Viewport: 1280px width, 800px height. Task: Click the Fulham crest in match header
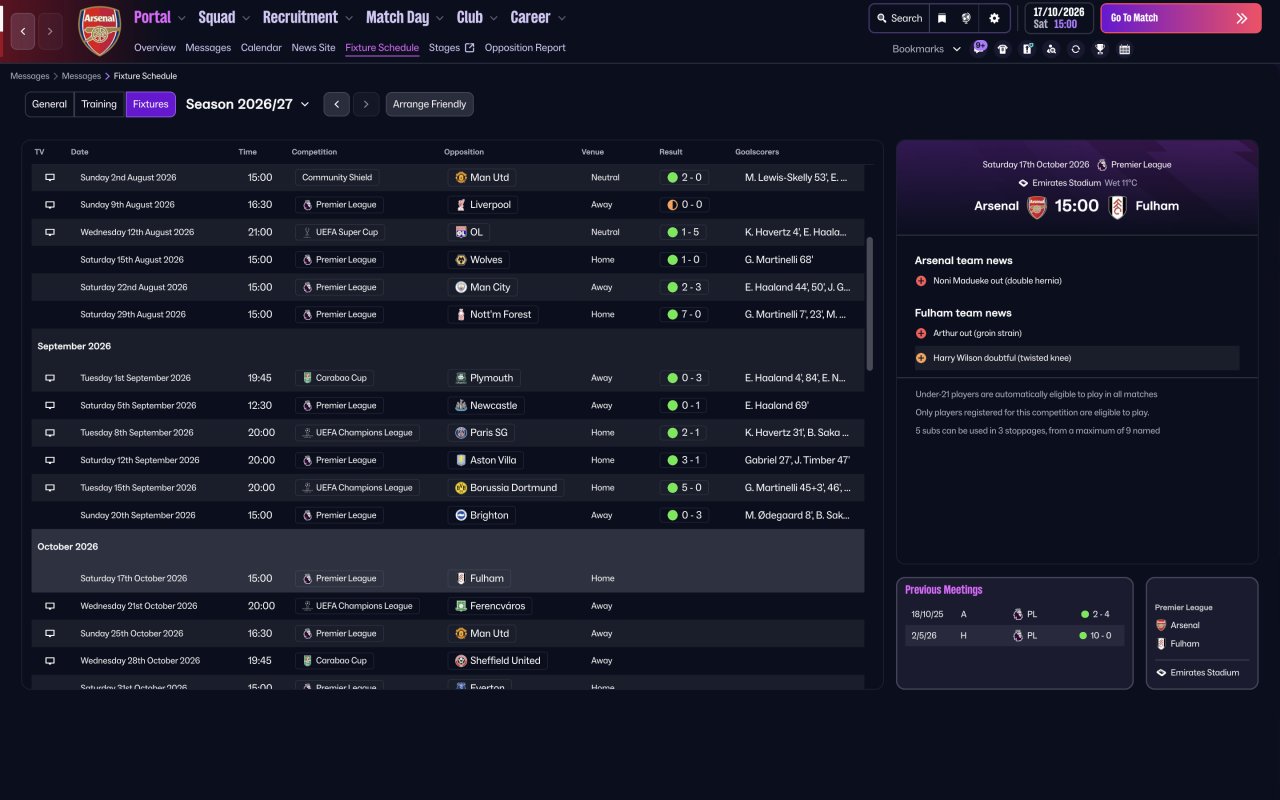[x=1117, y=206]
